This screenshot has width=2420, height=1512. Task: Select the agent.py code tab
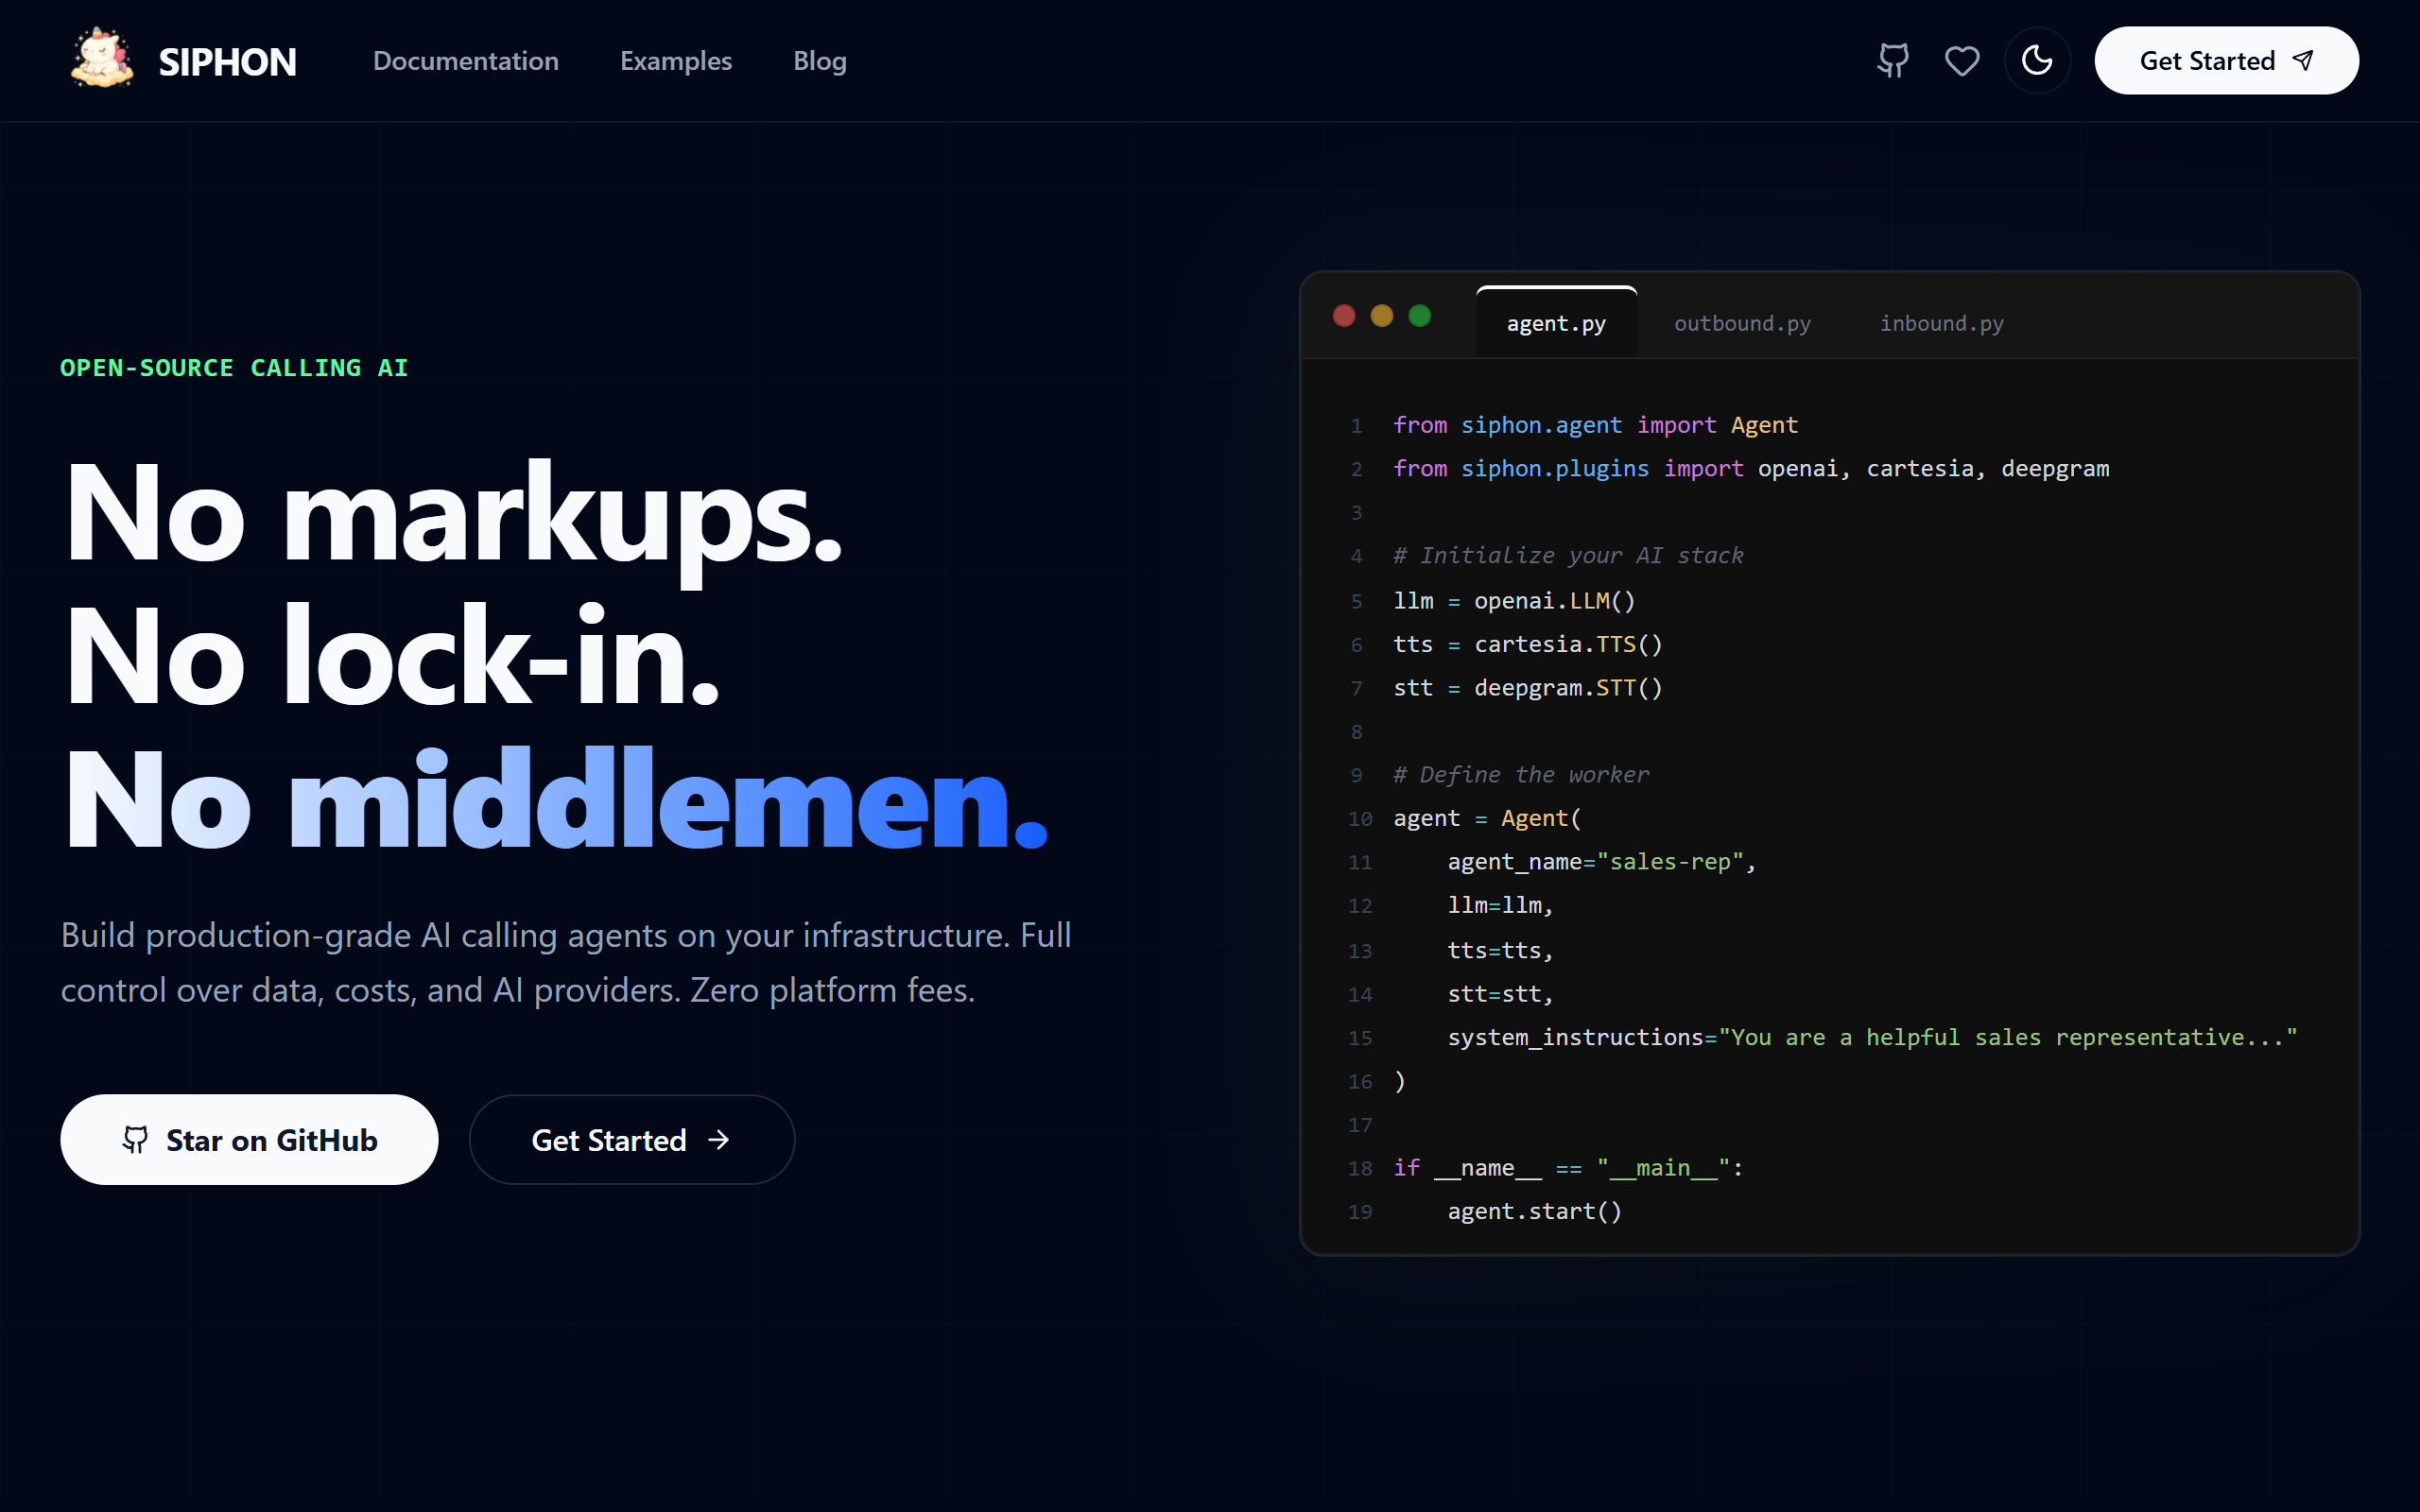[1556, 323]
